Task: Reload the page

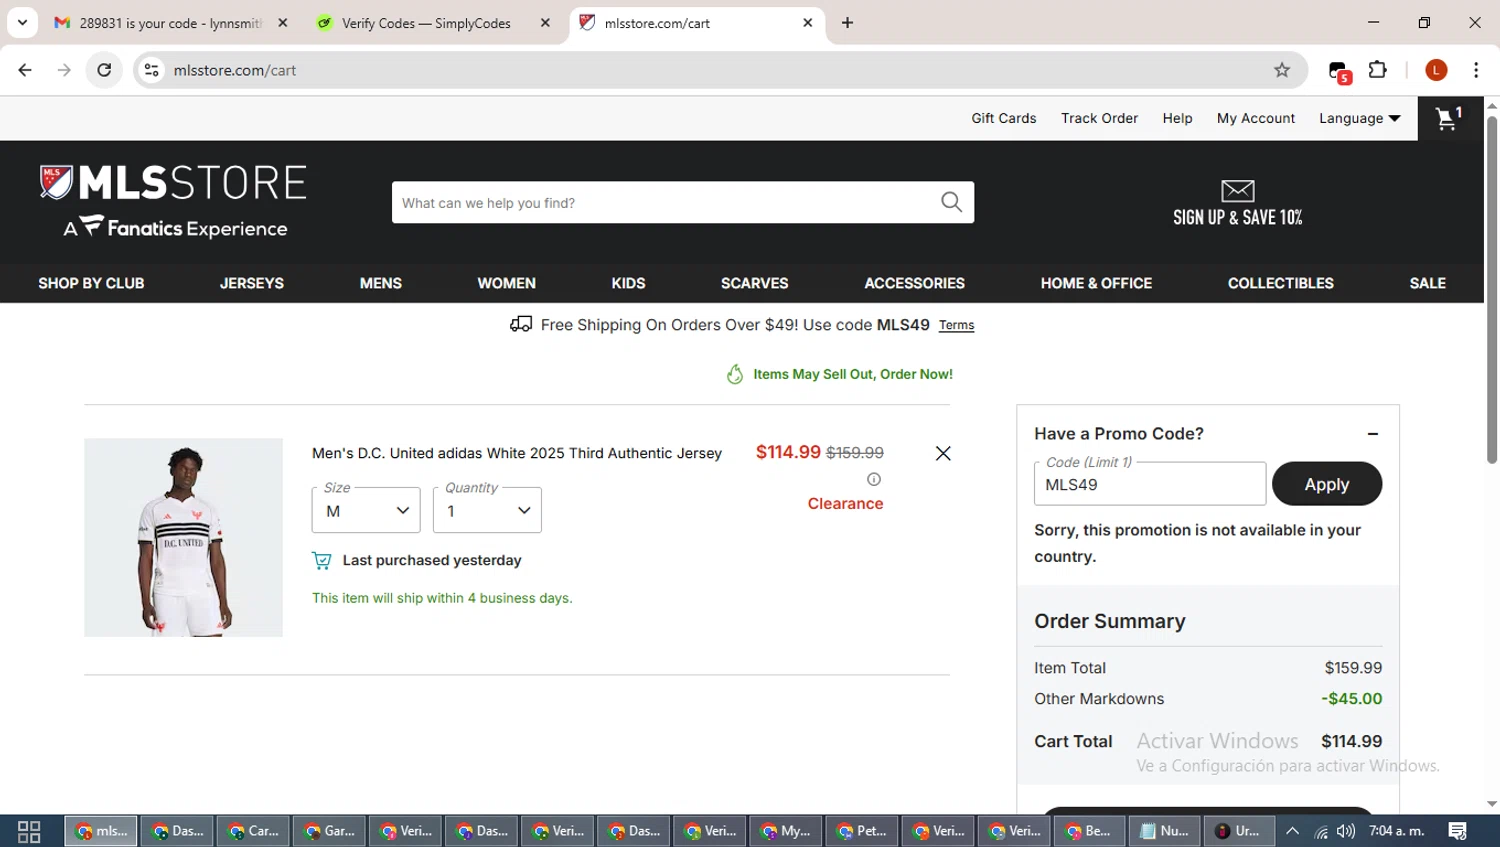Action: pos(104,70)
